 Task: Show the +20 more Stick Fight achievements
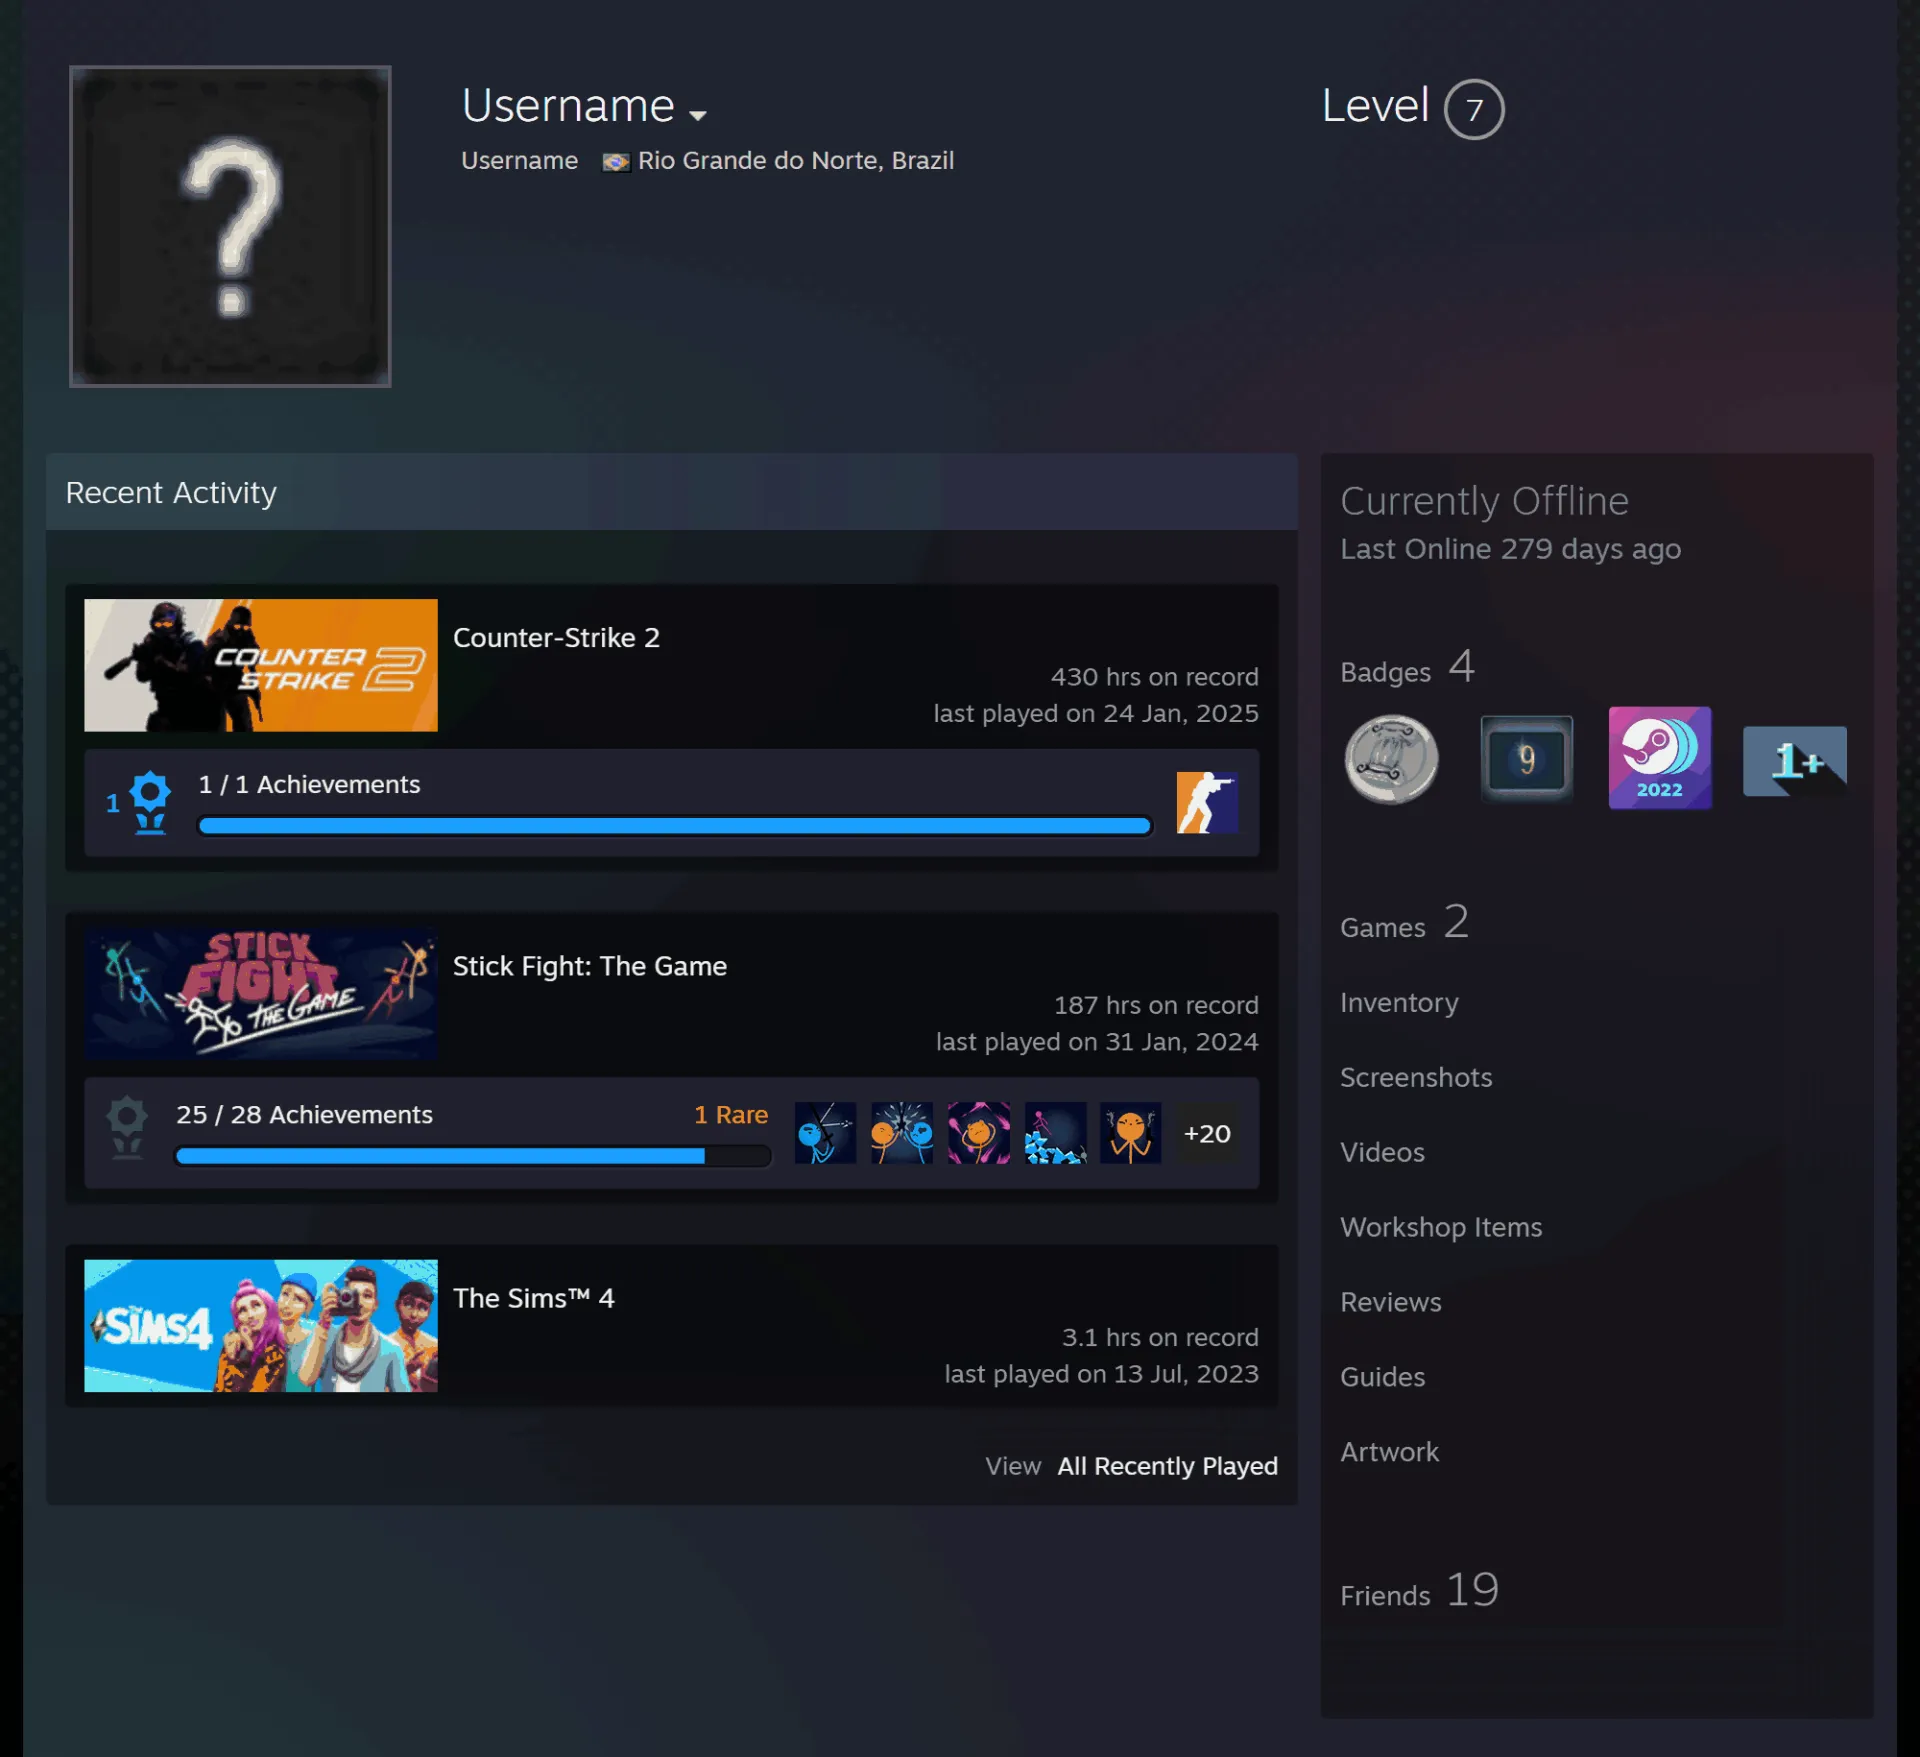[1207, 1133]
